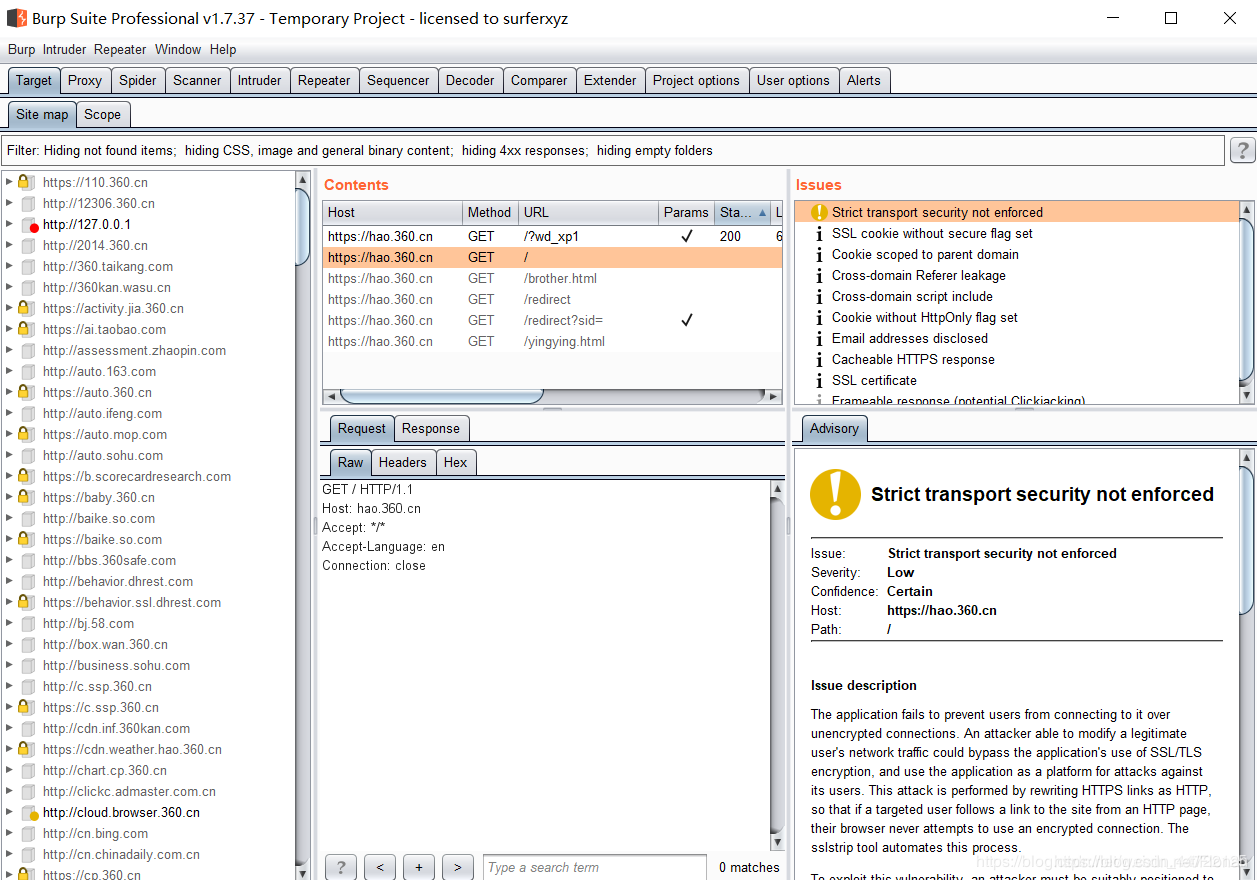Viewport: 1257px width, 880px height.
Task: Click the Burp Suite logo icon
Action: click(17, 18)
